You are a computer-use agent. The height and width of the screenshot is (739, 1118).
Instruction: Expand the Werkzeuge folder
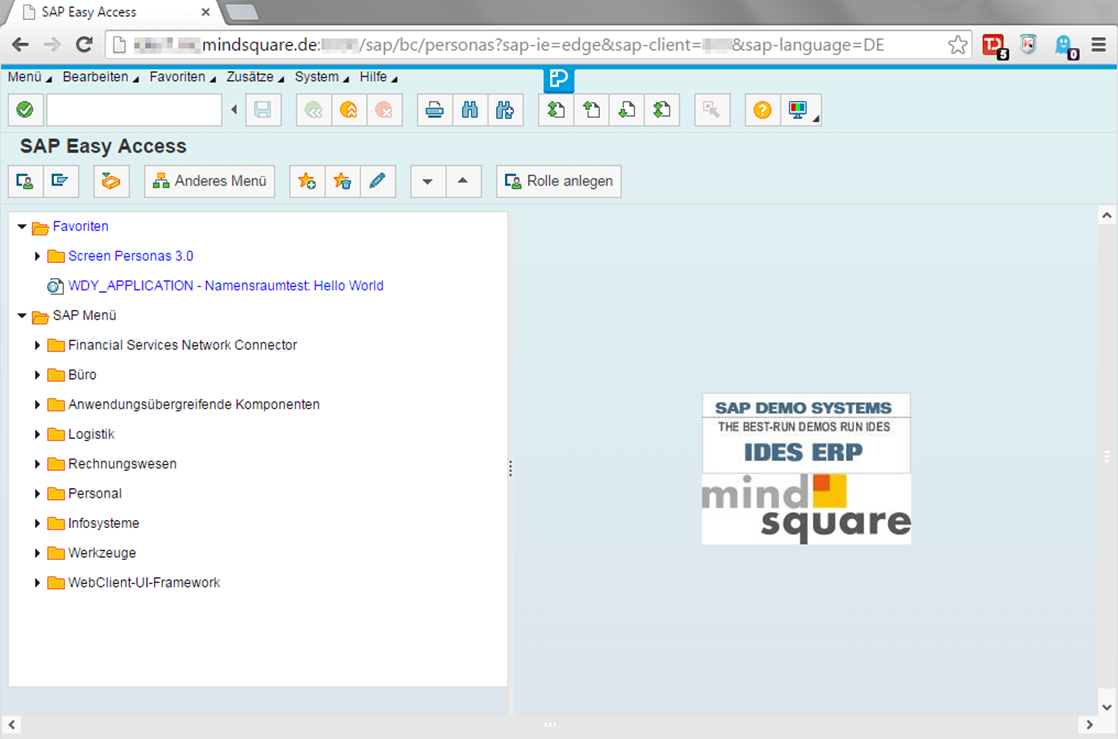point(37,553)
